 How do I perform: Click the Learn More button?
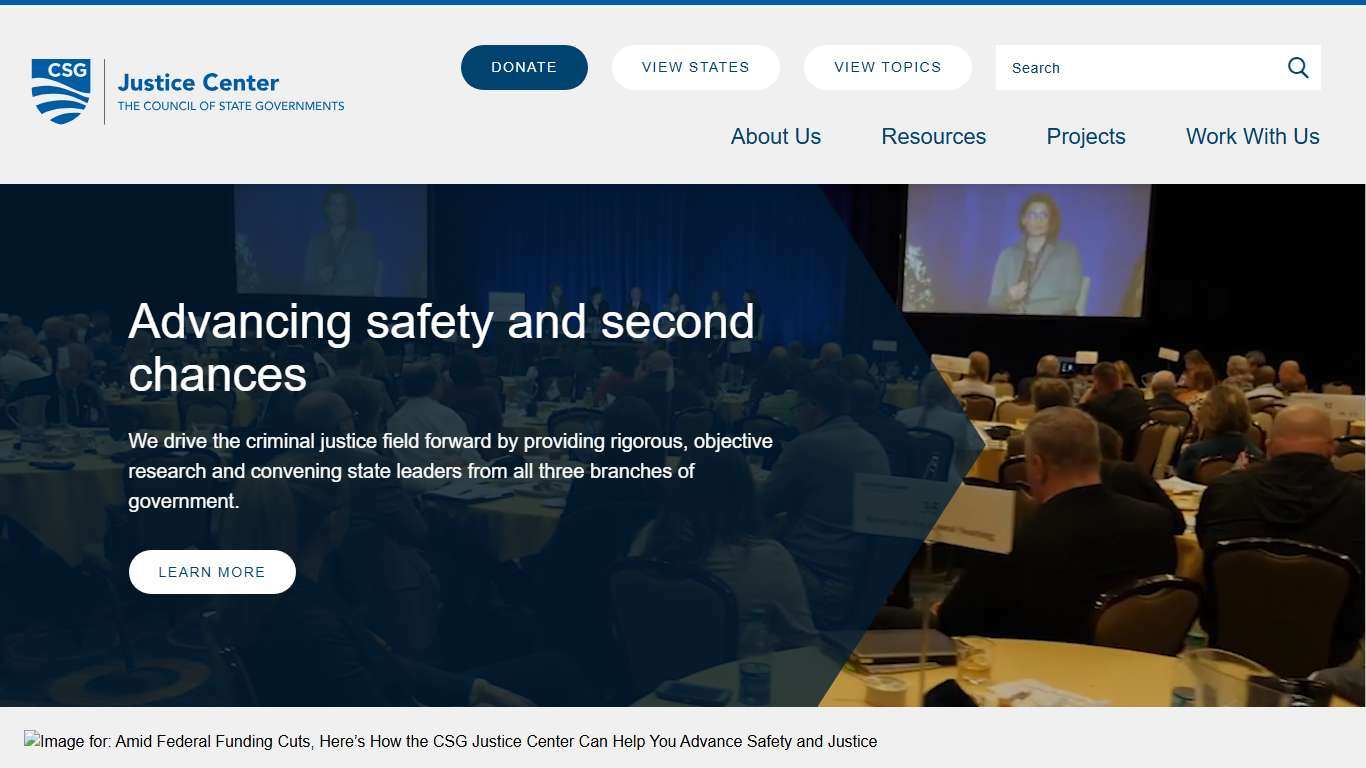click(212, 572)
